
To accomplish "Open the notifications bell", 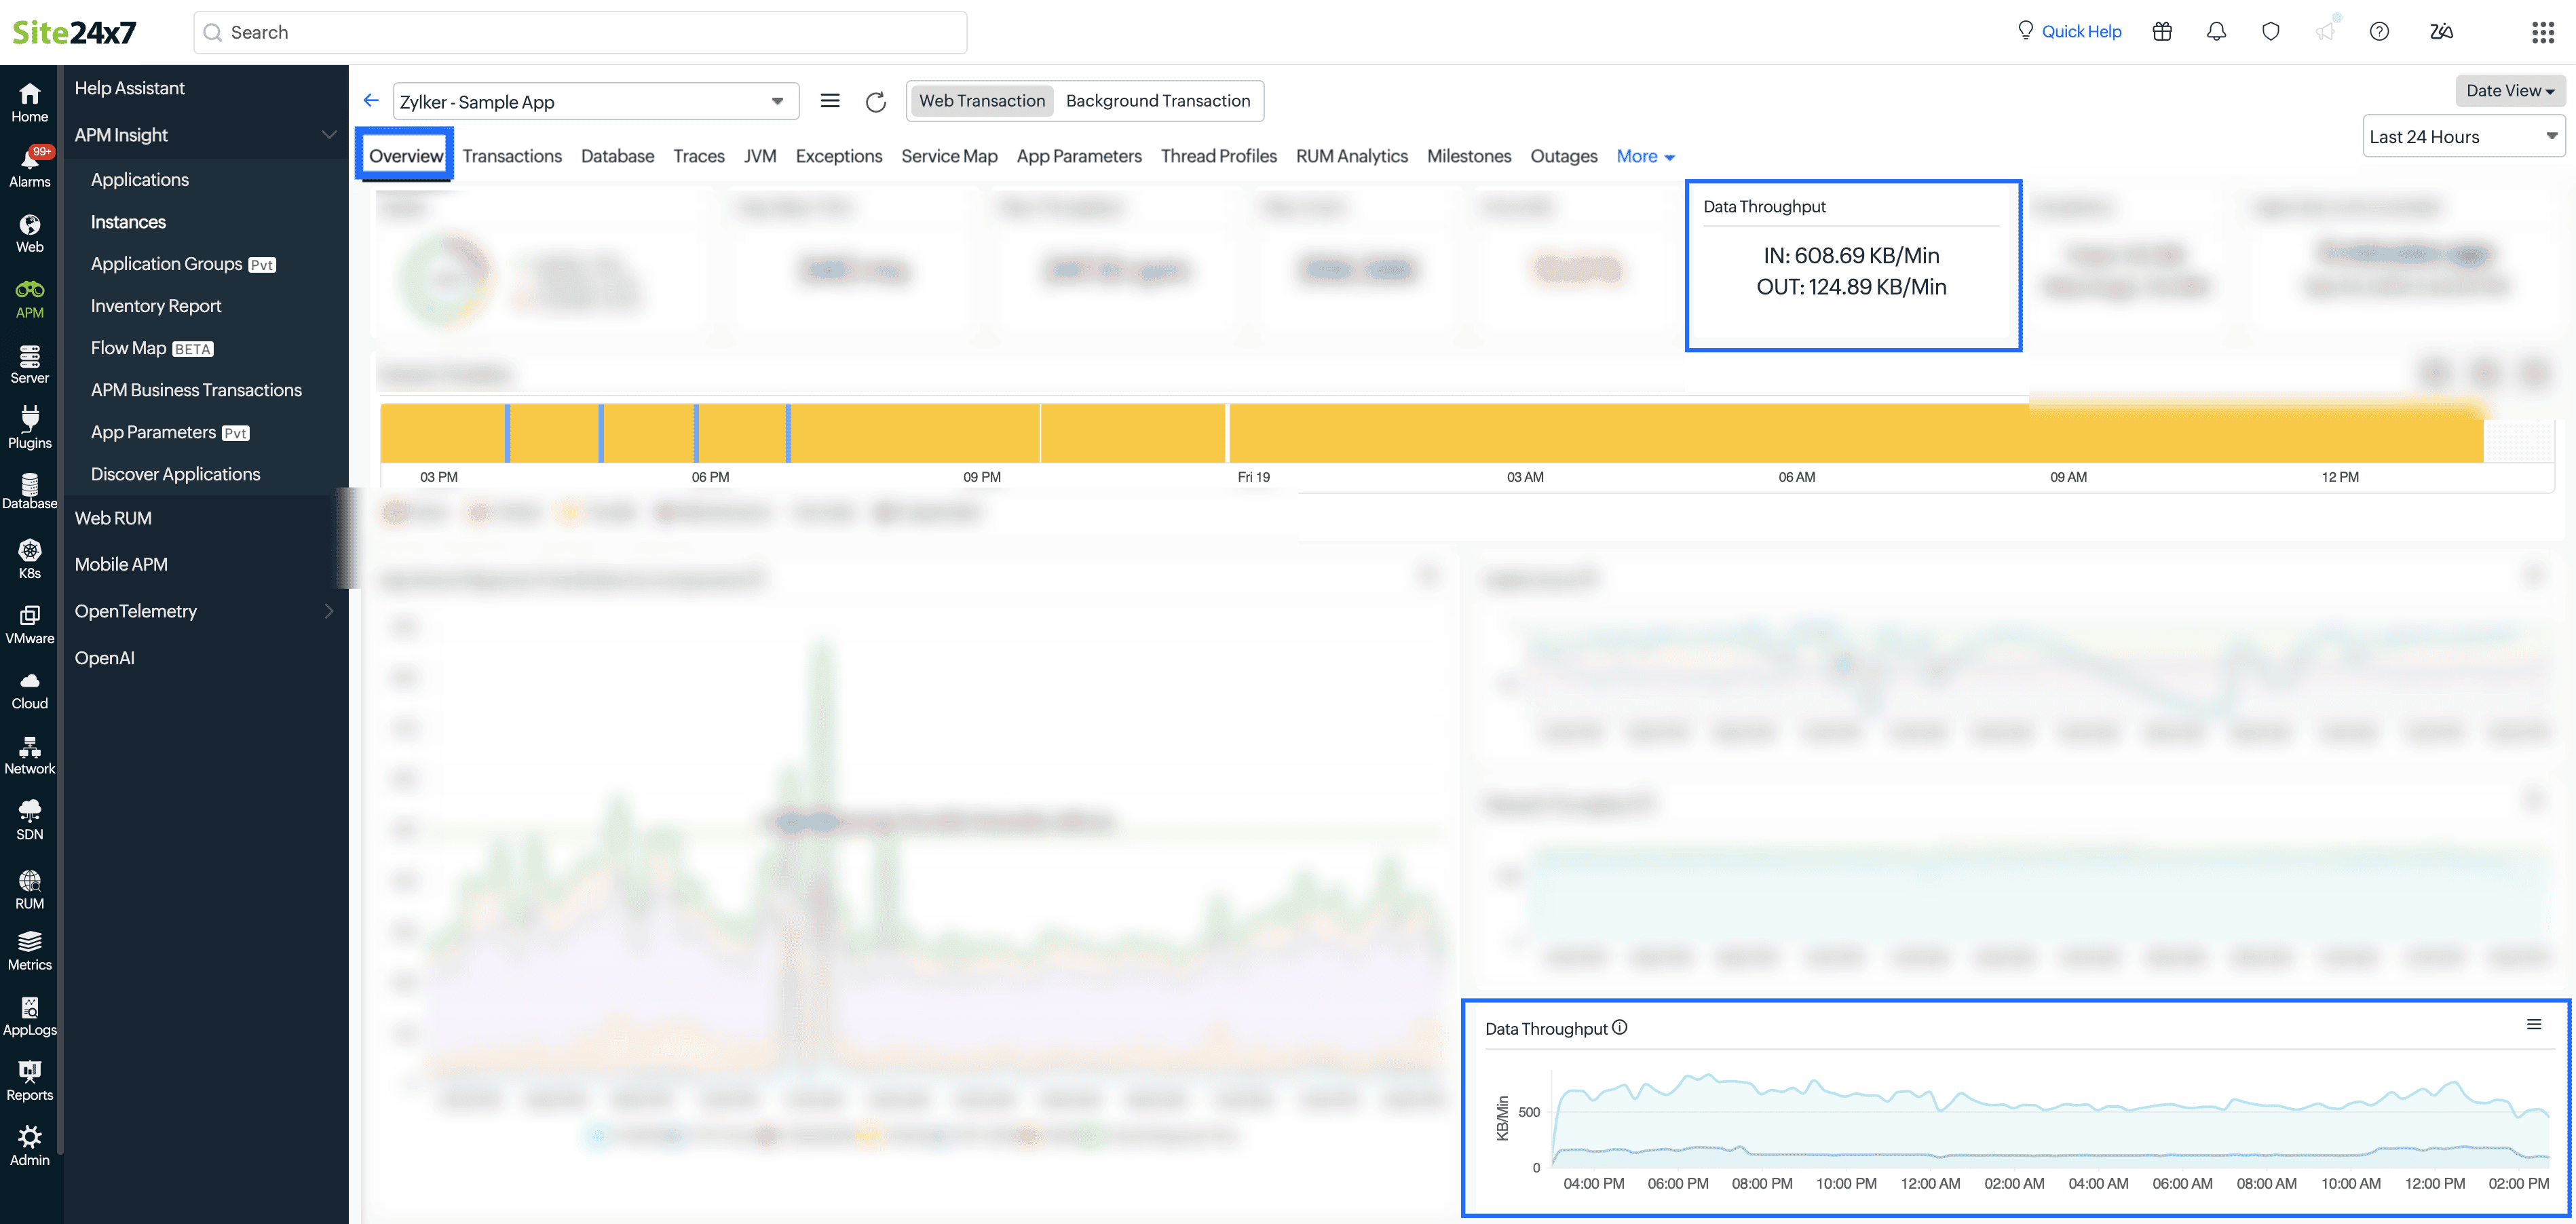I will coord(2216,31).
